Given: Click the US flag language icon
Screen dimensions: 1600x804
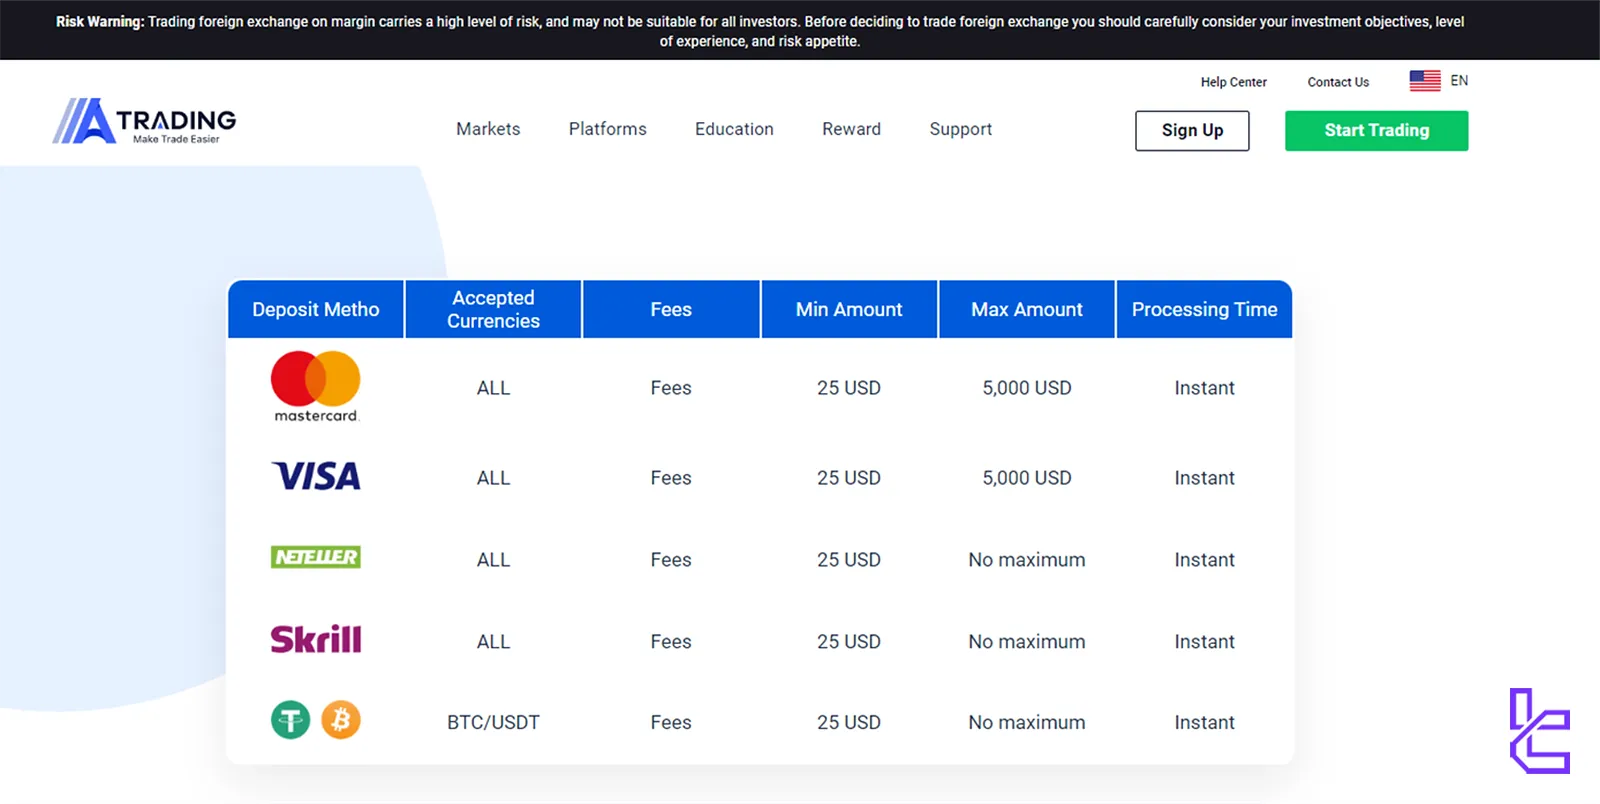Looking at the screenshot, I should (1425, 81).
